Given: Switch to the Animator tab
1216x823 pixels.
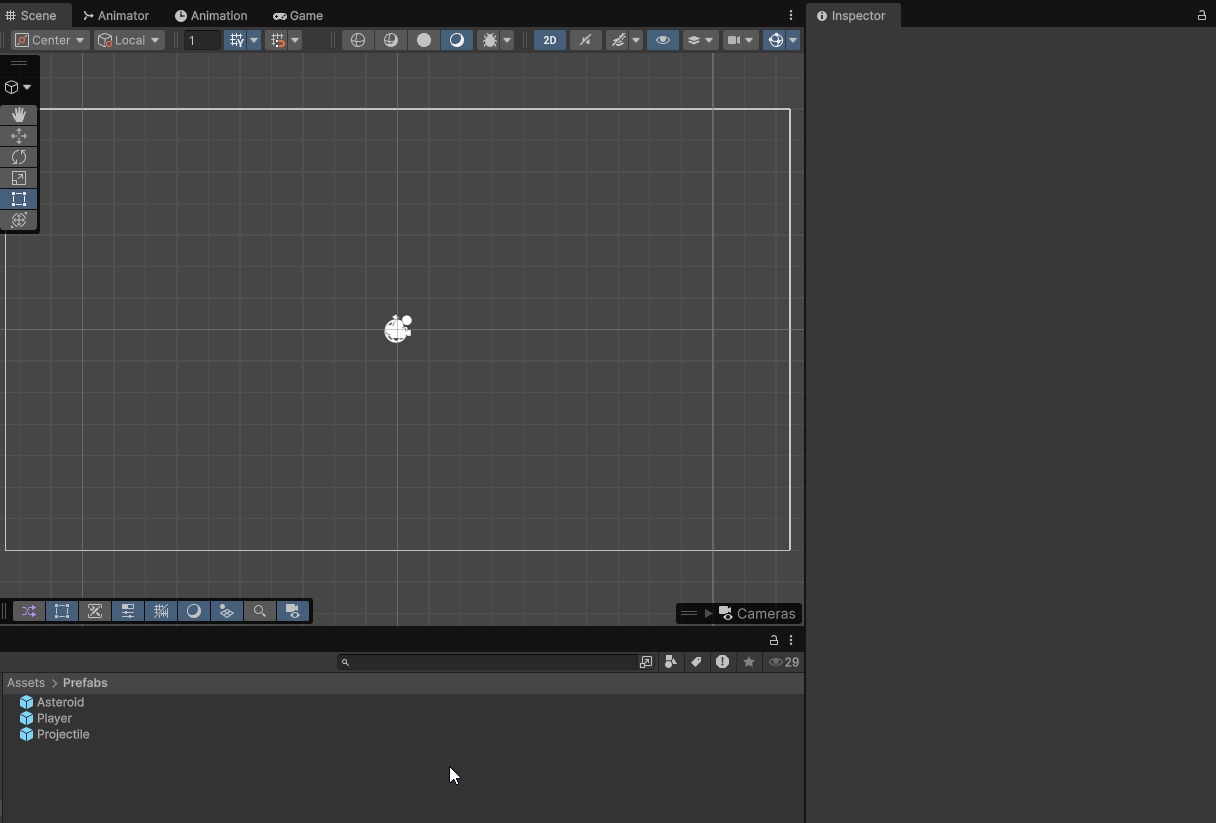Looking at the screenshot, I should click(x=116, y=15).
